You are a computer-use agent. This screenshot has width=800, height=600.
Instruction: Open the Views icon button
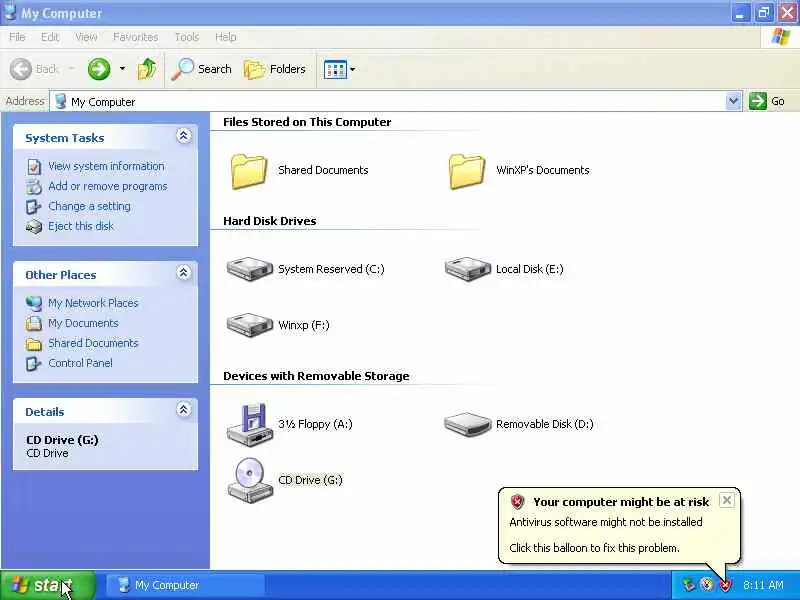point(335,69)
